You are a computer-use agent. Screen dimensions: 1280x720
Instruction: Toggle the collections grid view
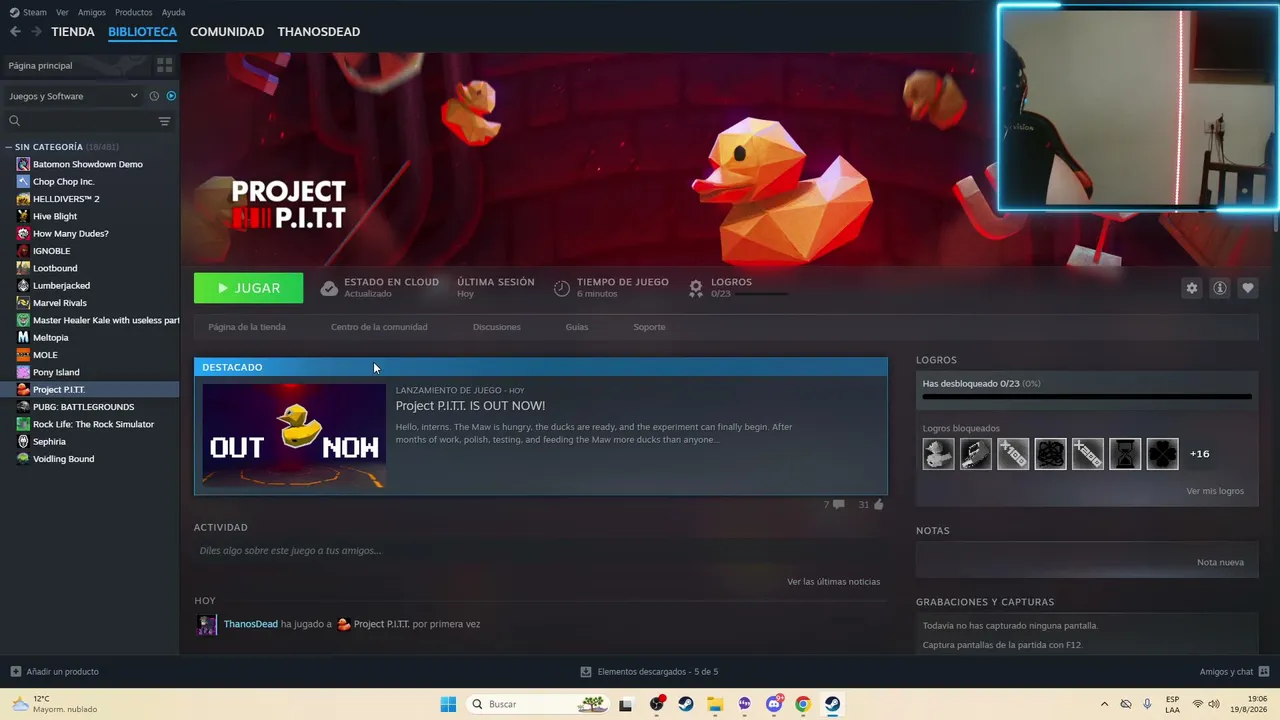click(x=165, y=65)
